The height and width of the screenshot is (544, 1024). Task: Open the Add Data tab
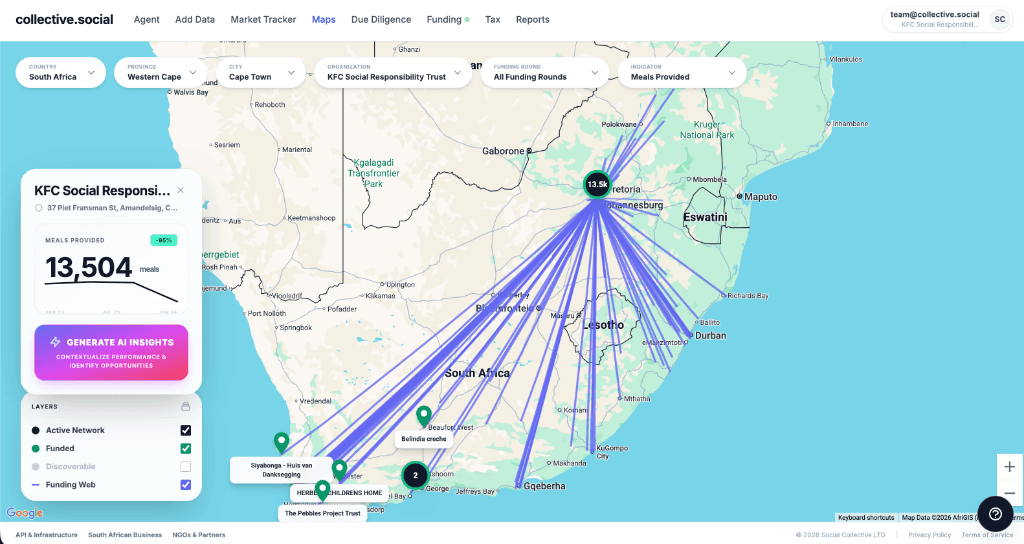click(195, 20)
